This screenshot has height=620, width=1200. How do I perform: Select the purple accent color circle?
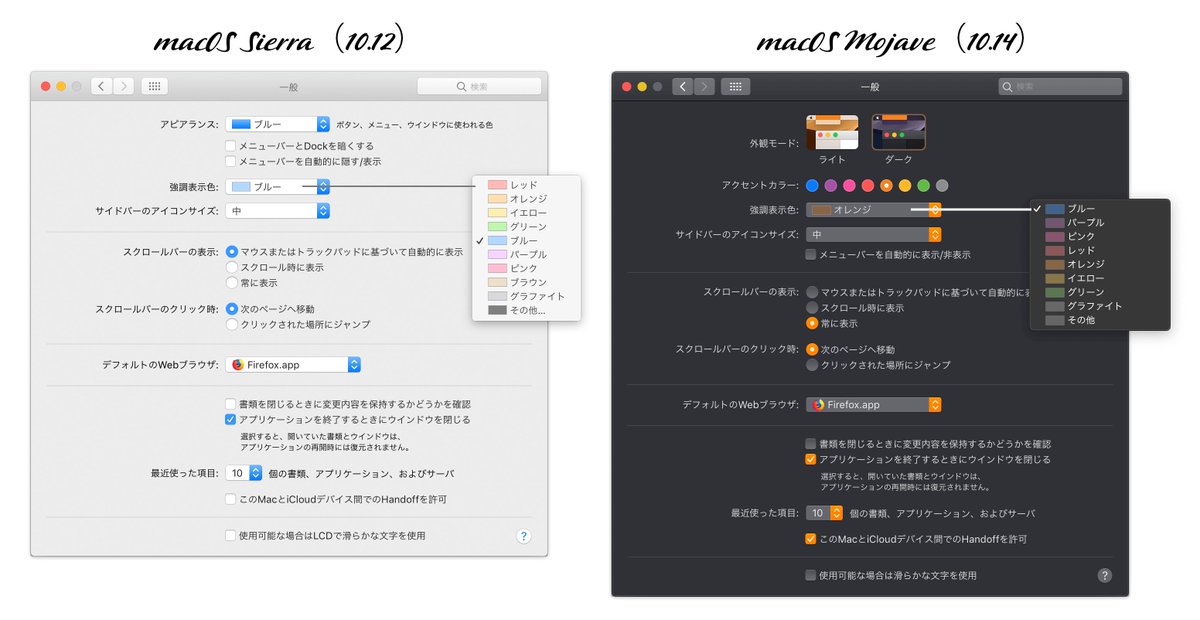(831, 185)
